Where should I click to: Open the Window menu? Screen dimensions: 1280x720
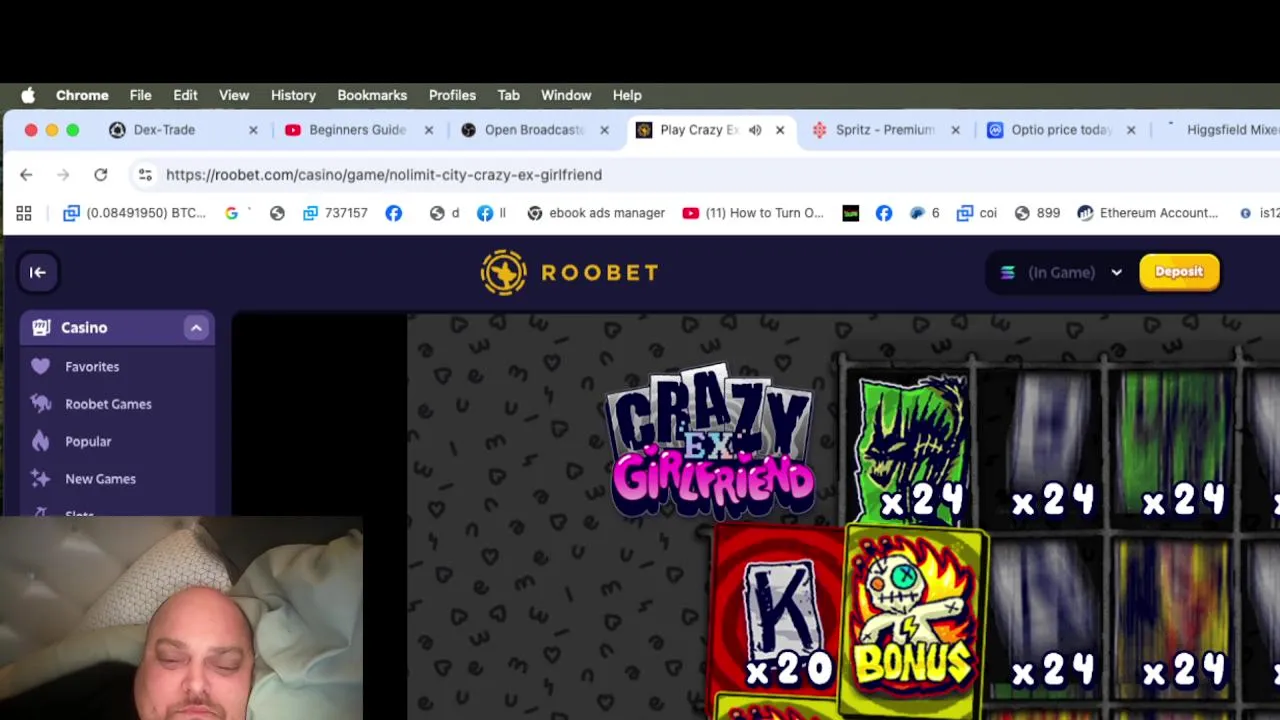pos(566,95)
